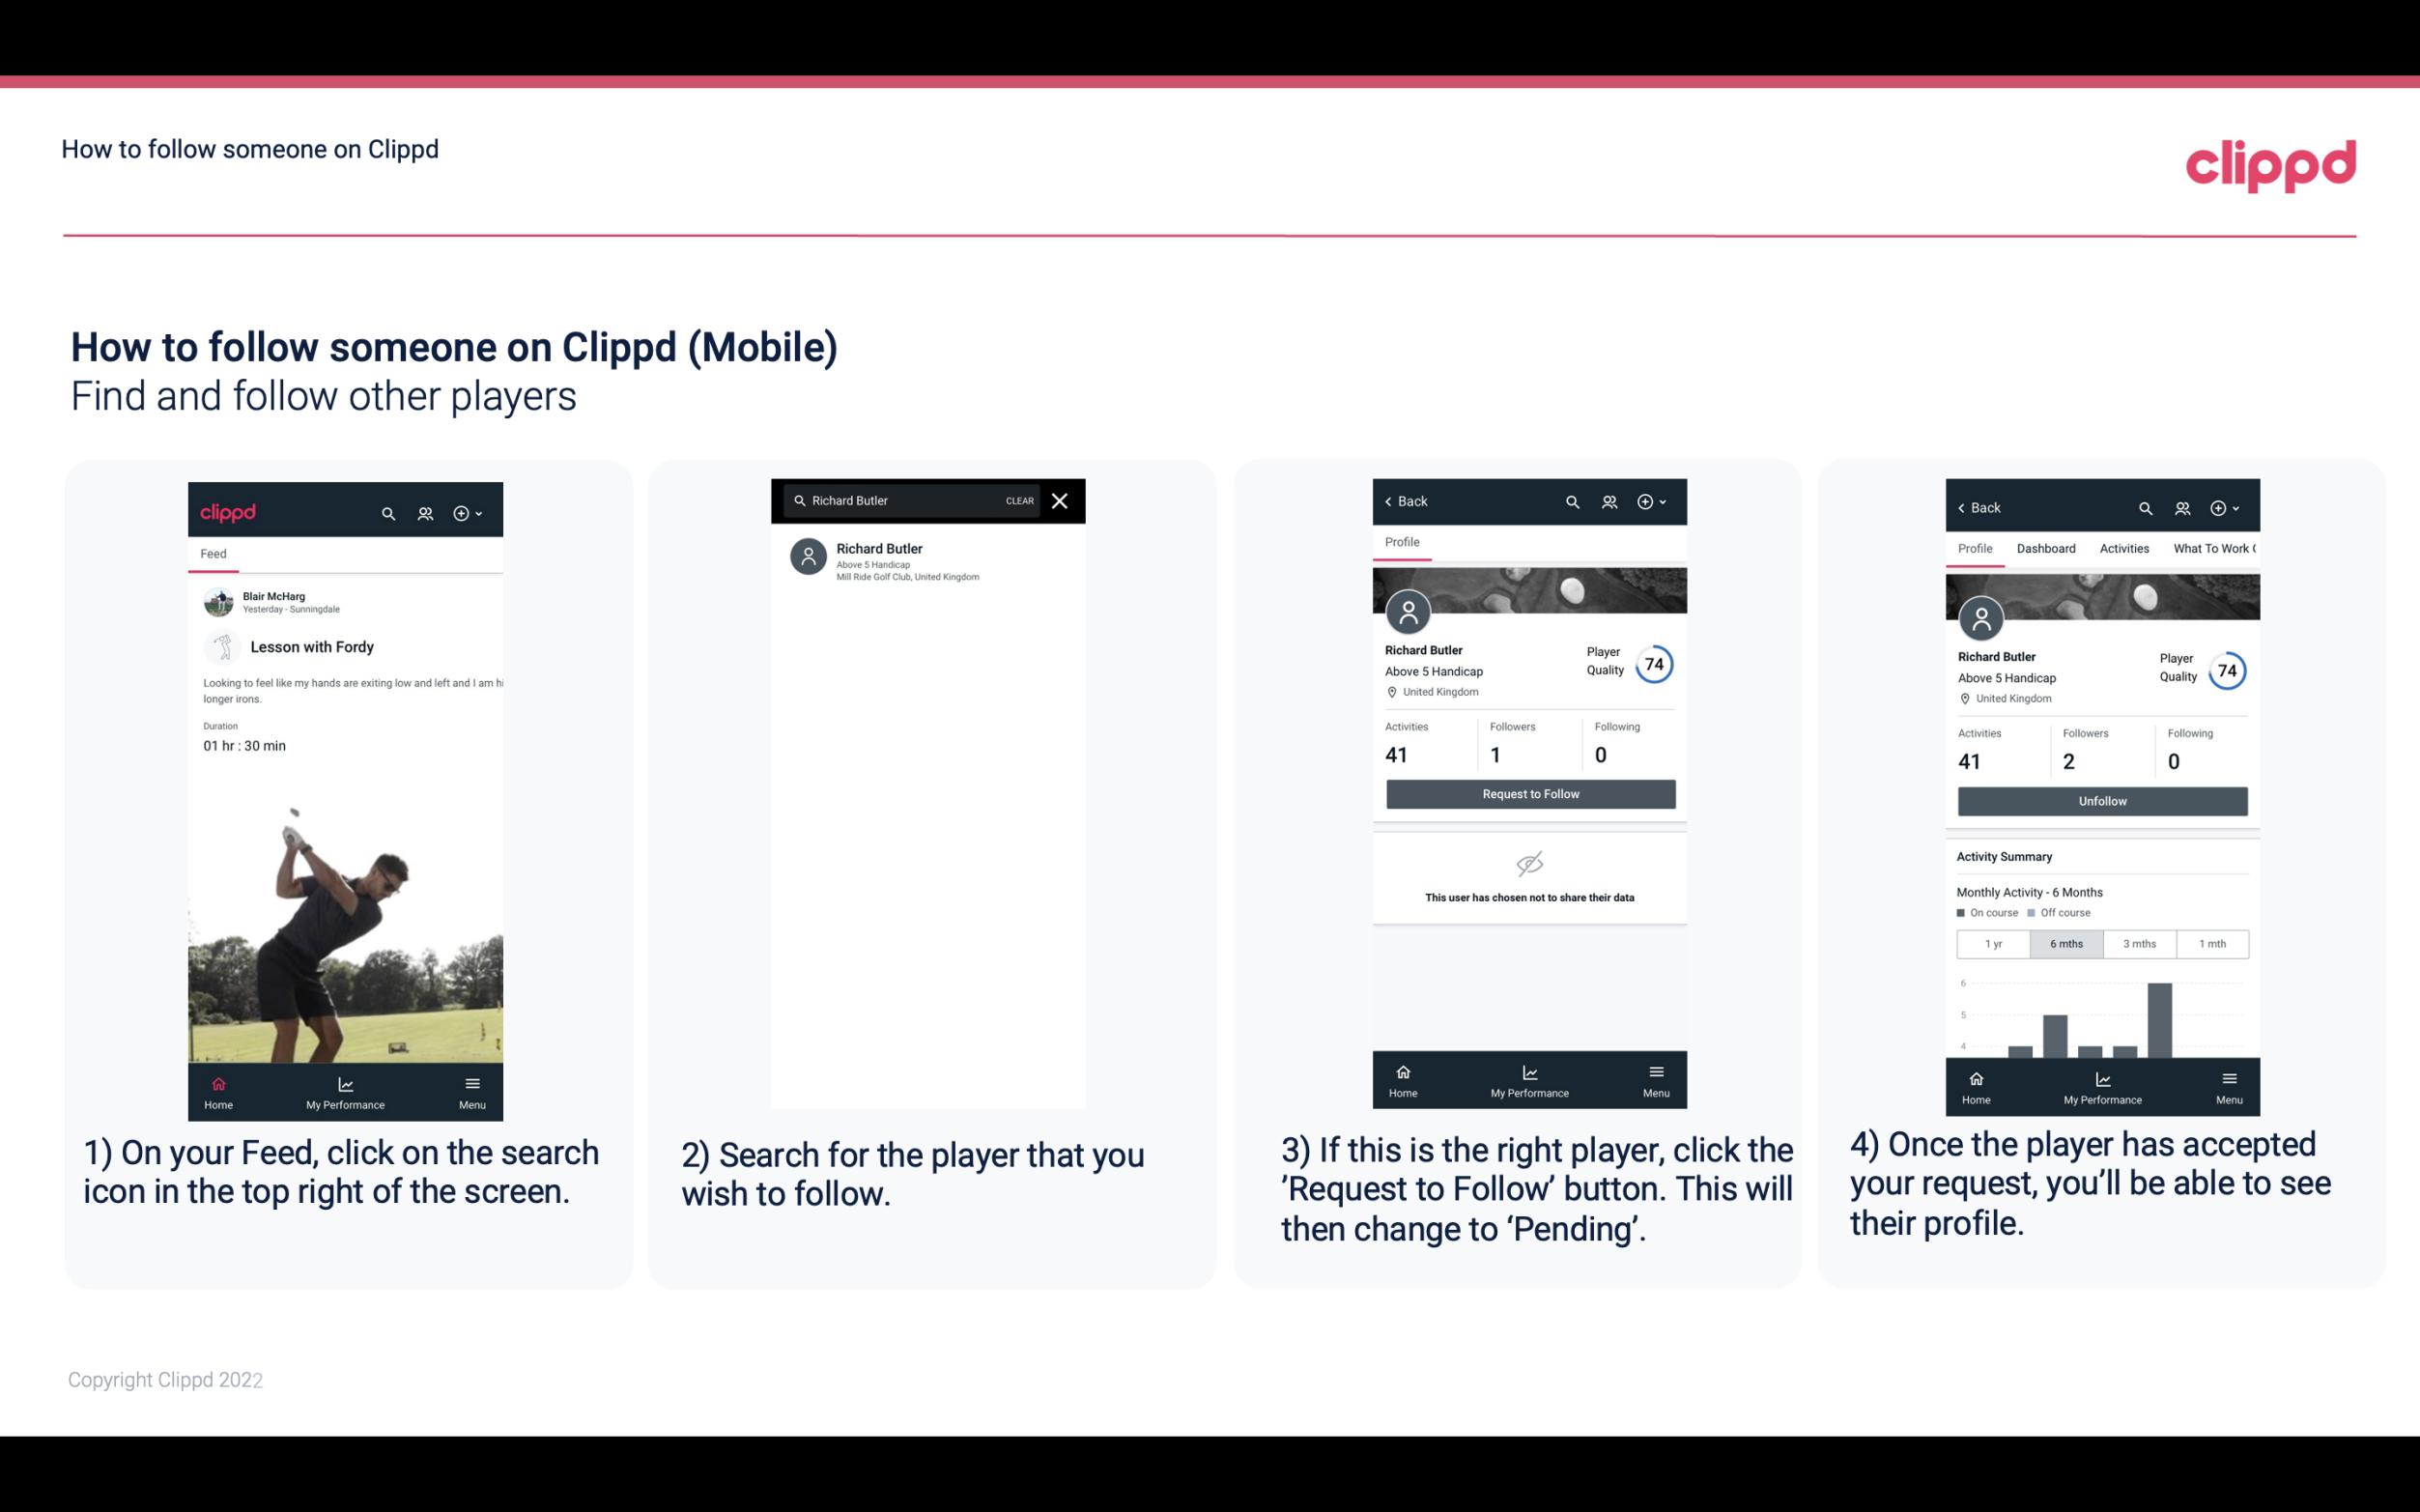Click the Home icon in bottom navigation bar
This screenshot has width=2420, height=1512.
[217, 1083]
